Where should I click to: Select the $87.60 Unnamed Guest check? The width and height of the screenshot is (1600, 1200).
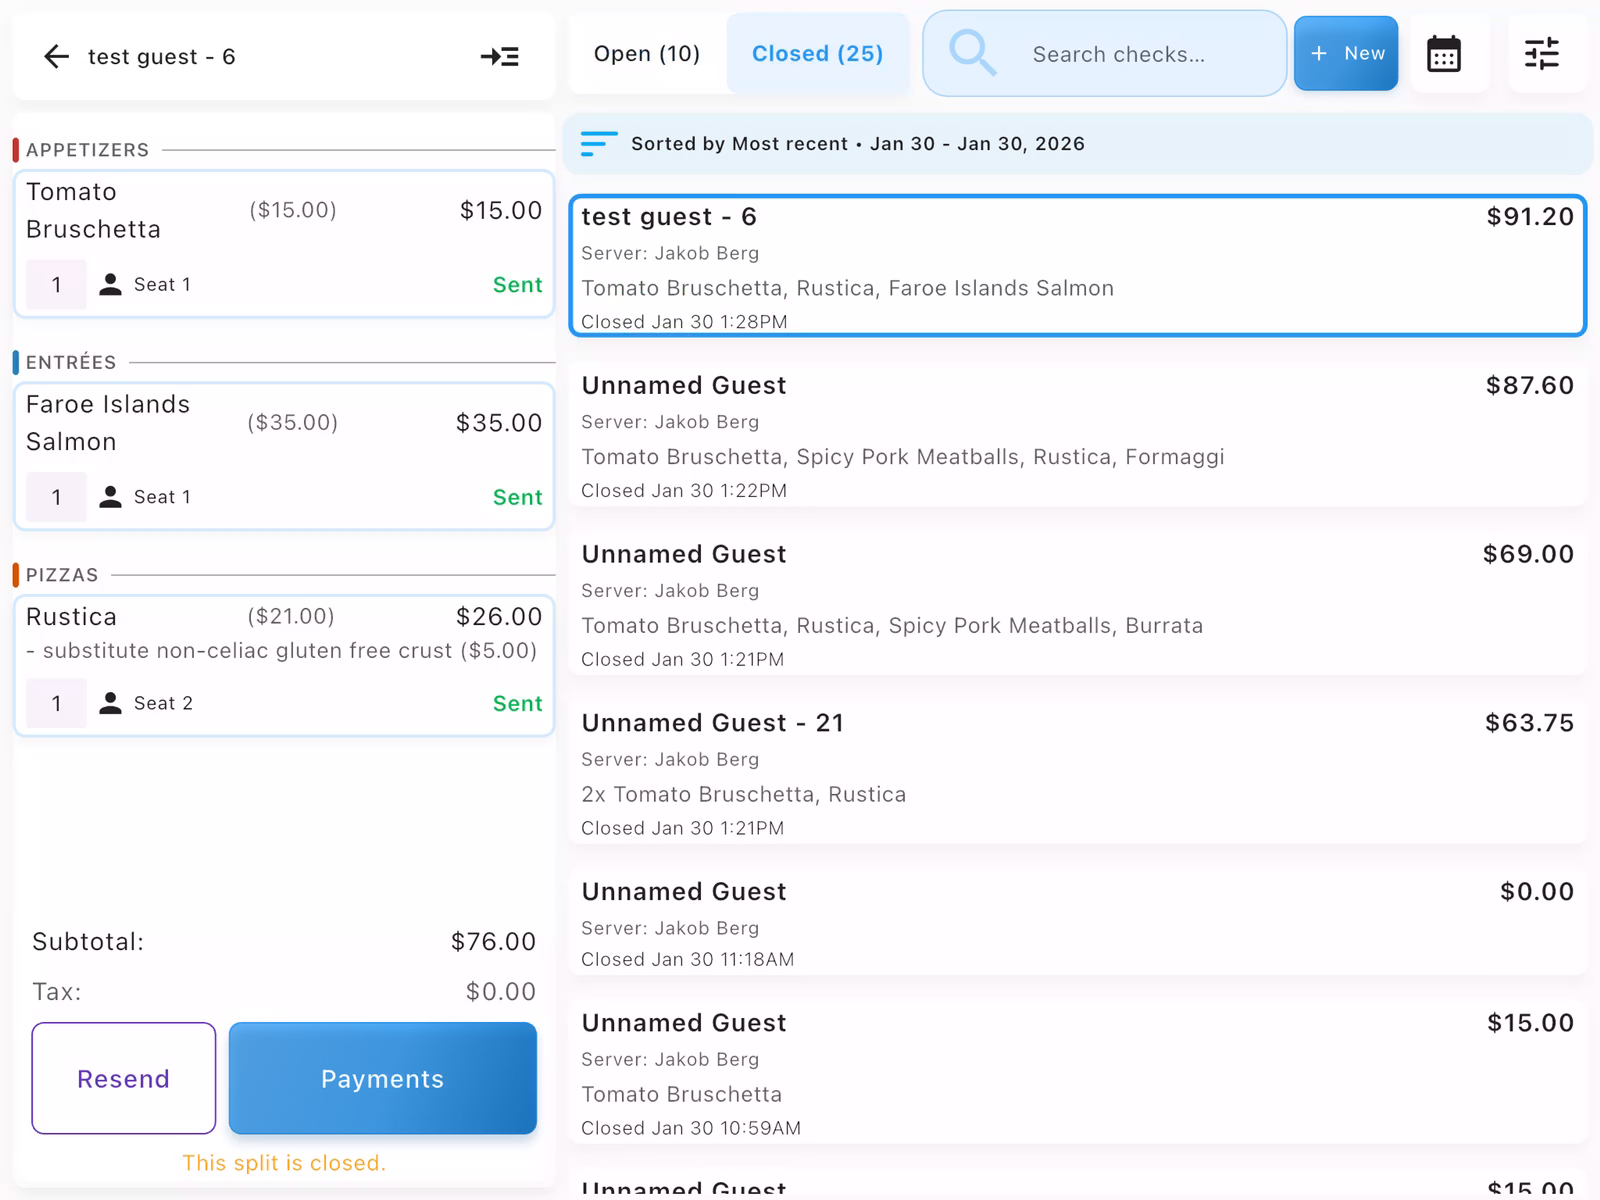[x=1077, y=436]
